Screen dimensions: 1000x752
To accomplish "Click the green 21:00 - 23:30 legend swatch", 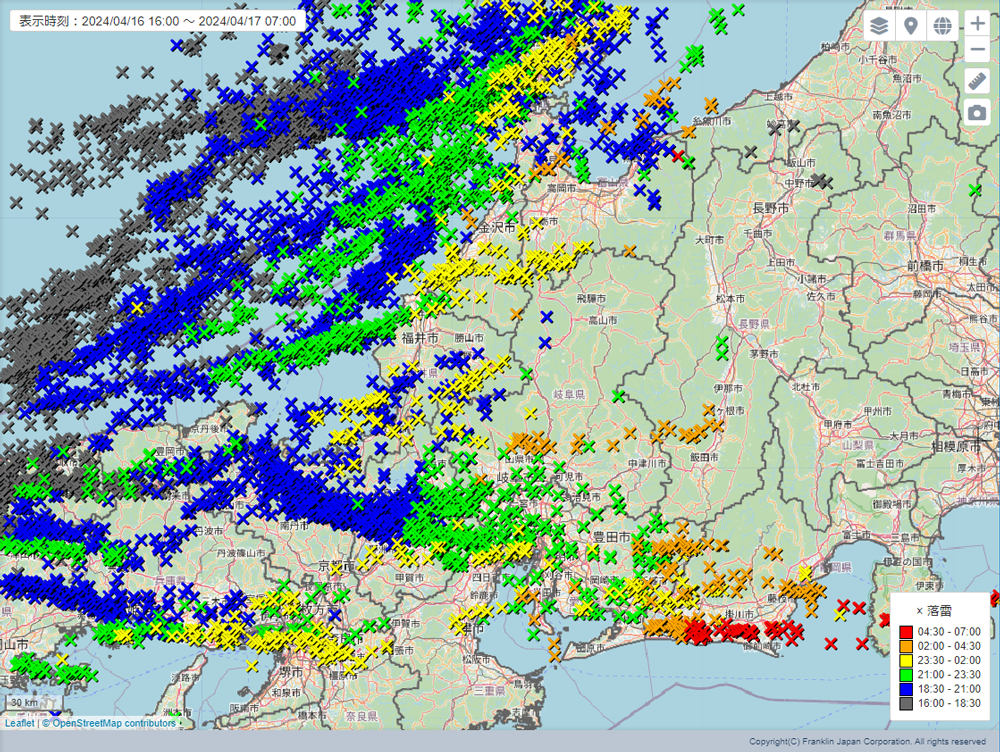I will click(x=906, y=675).
